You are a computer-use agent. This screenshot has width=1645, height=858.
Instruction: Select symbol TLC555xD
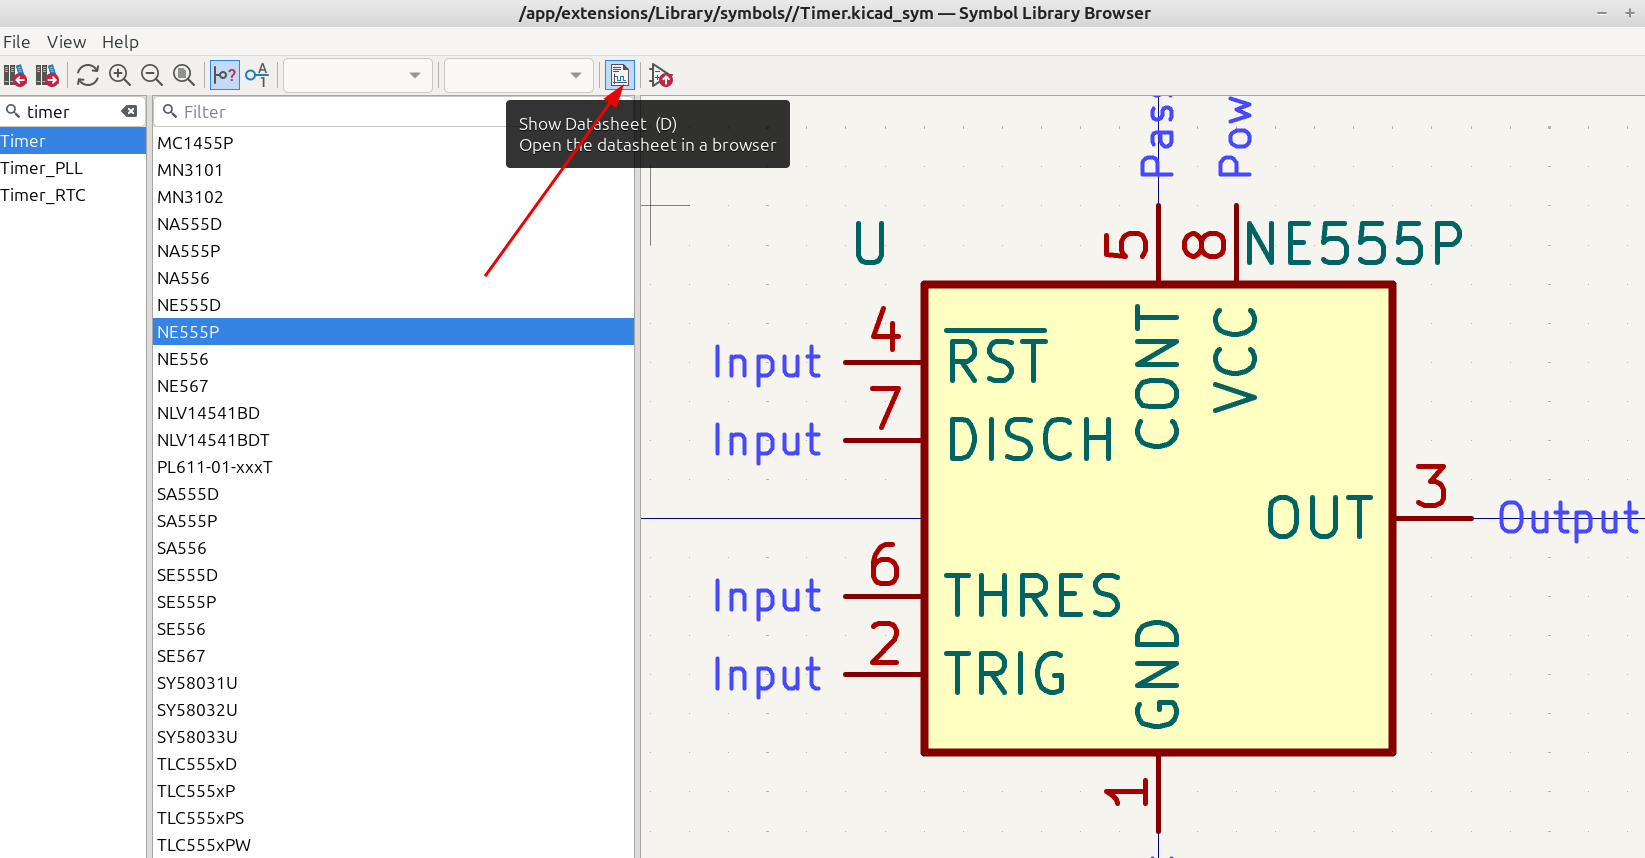(394, 764)
